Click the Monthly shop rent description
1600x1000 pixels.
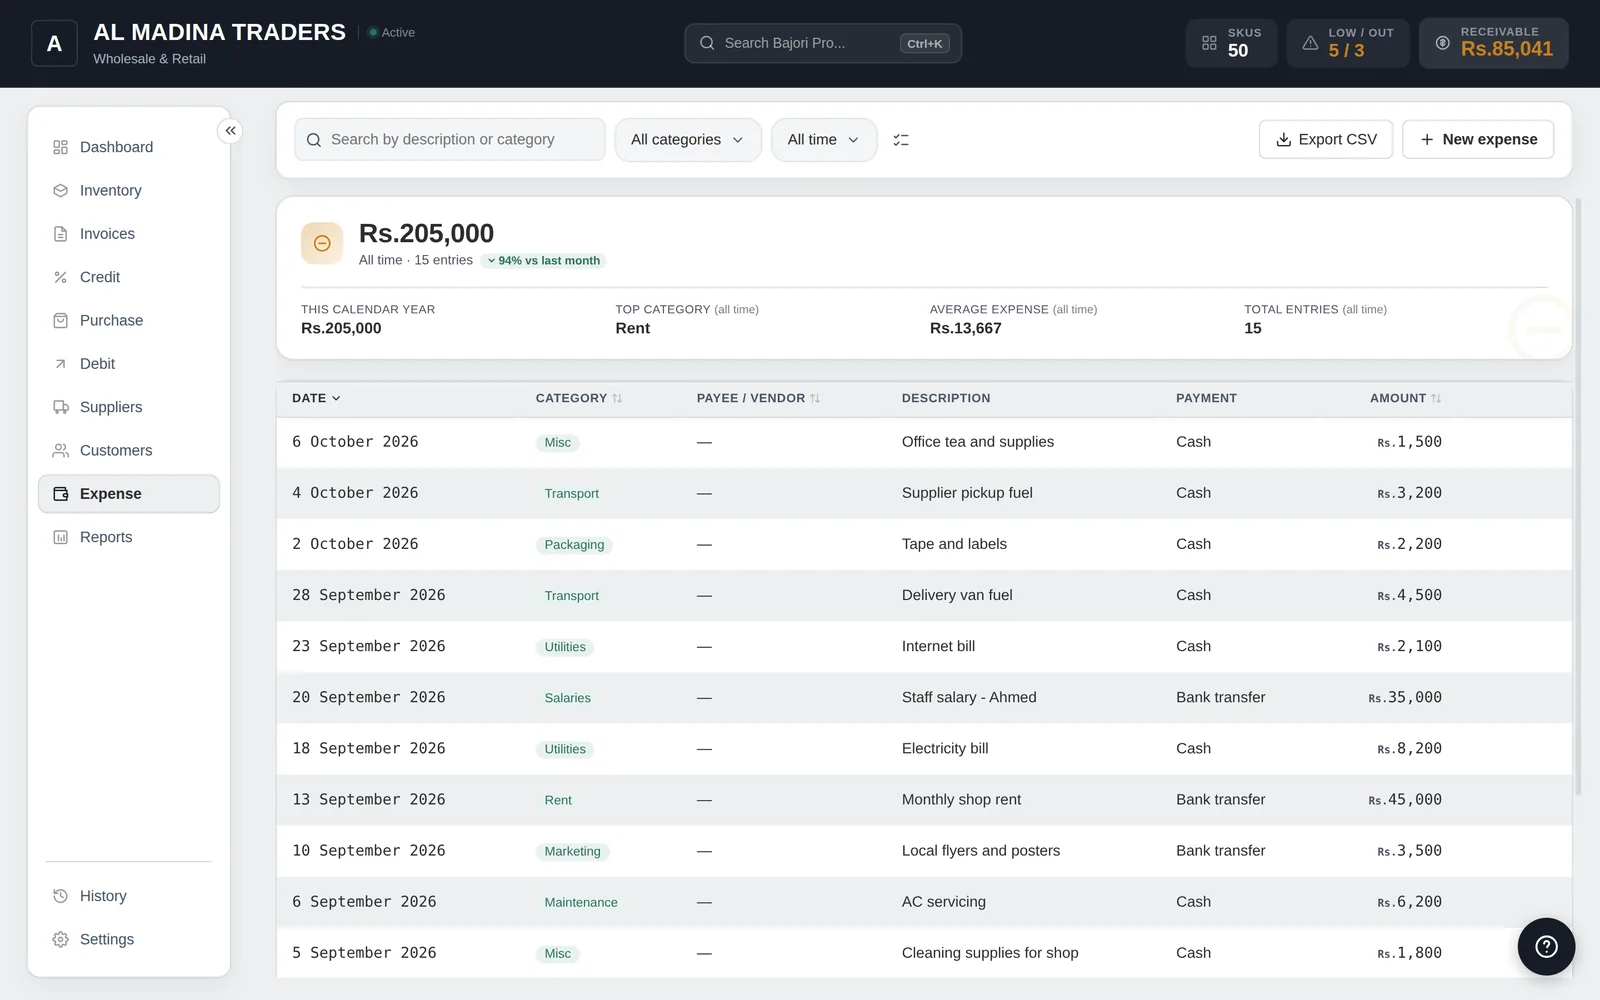pyautogui.click(x=961, y=799)
